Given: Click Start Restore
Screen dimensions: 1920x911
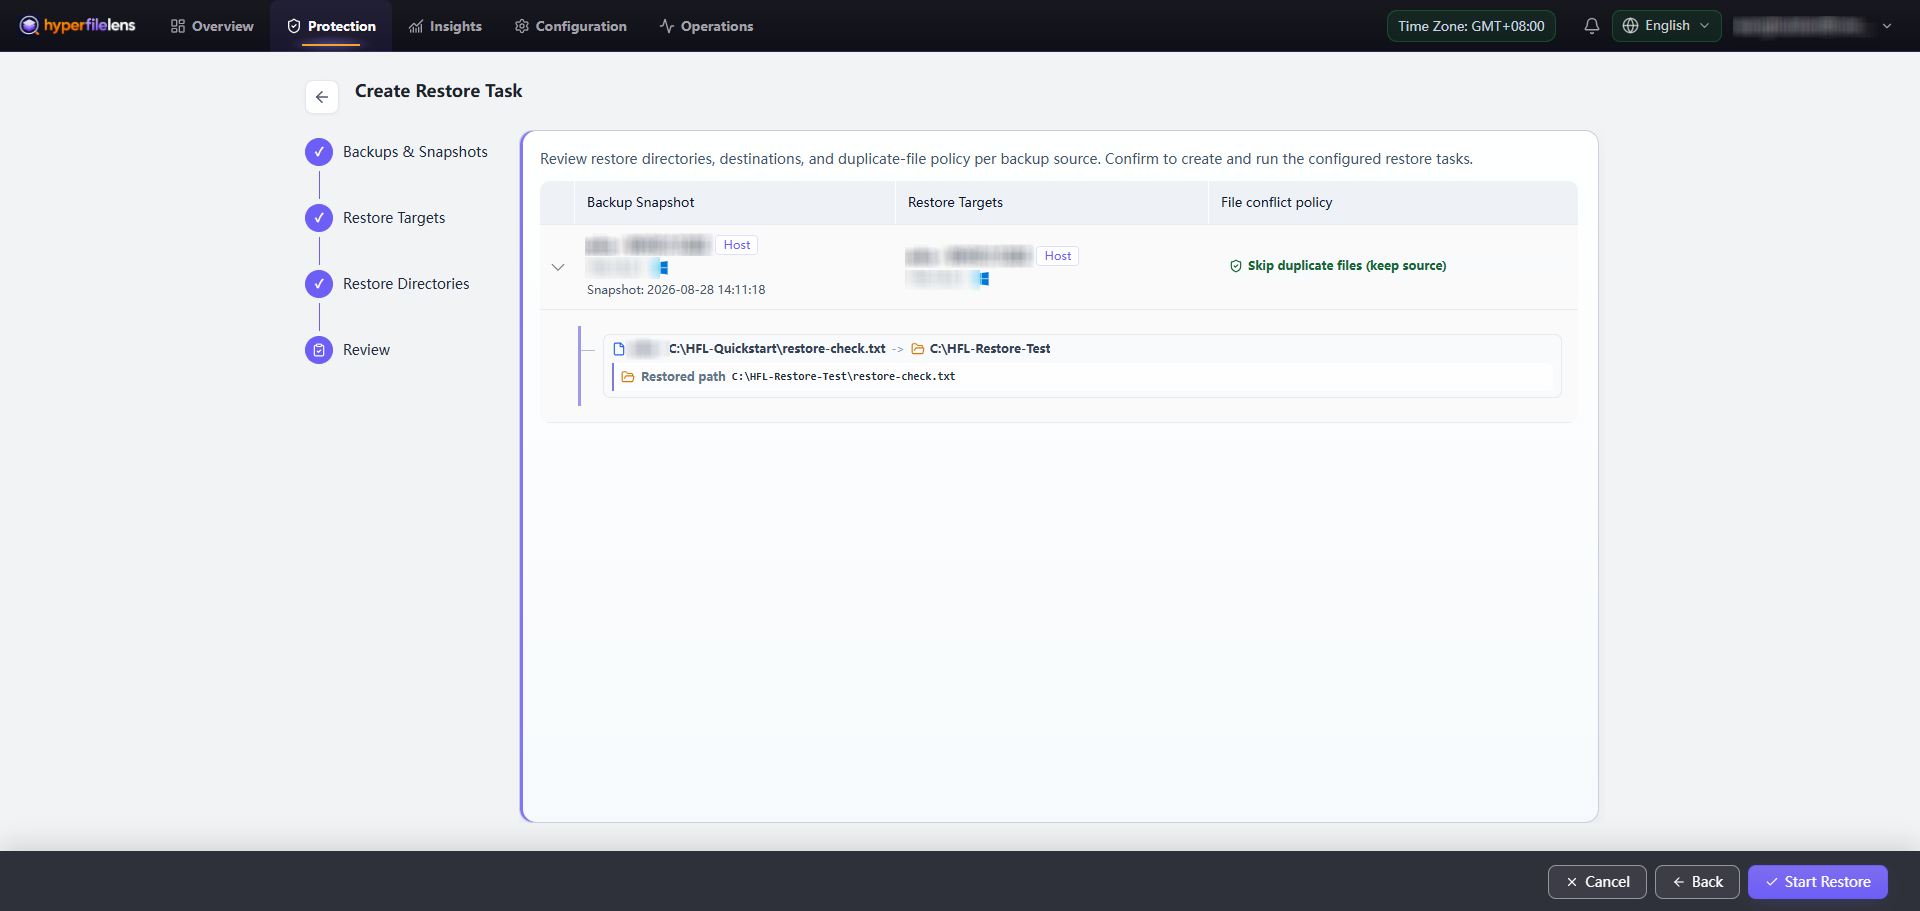Looking at the screenshot, I should (1817, 882).
